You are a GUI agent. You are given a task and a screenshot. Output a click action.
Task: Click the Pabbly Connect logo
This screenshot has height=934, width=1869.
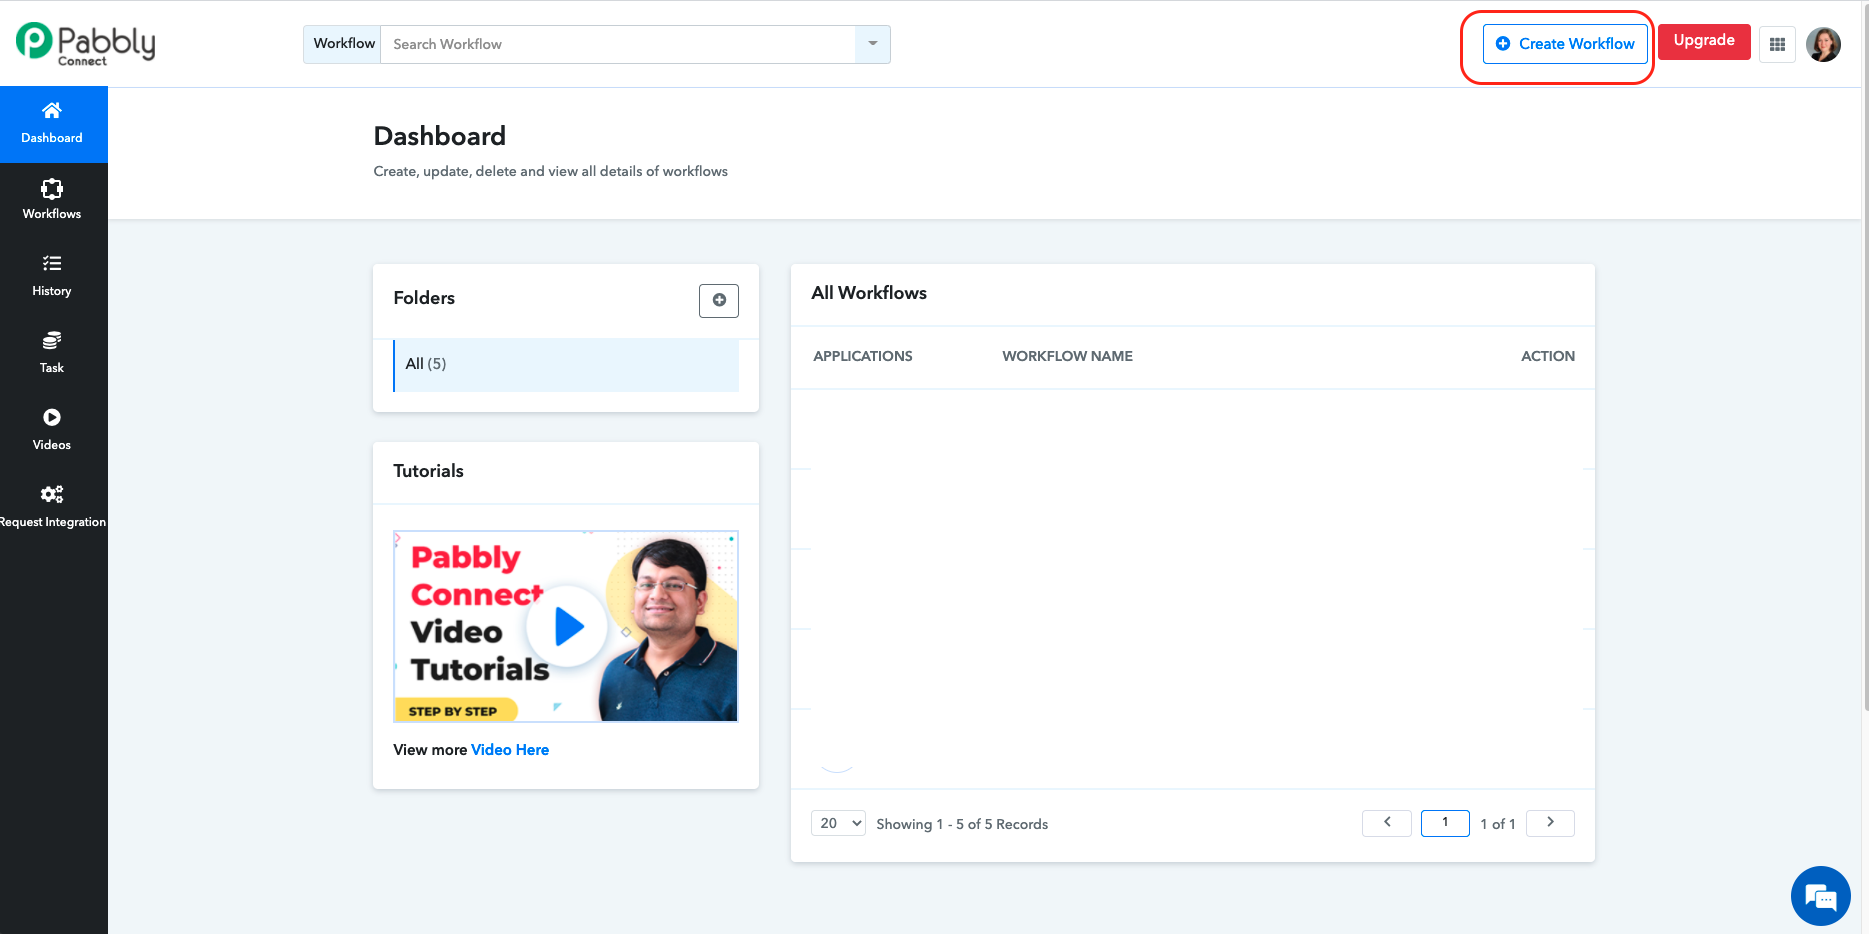[x=85, y=43]
